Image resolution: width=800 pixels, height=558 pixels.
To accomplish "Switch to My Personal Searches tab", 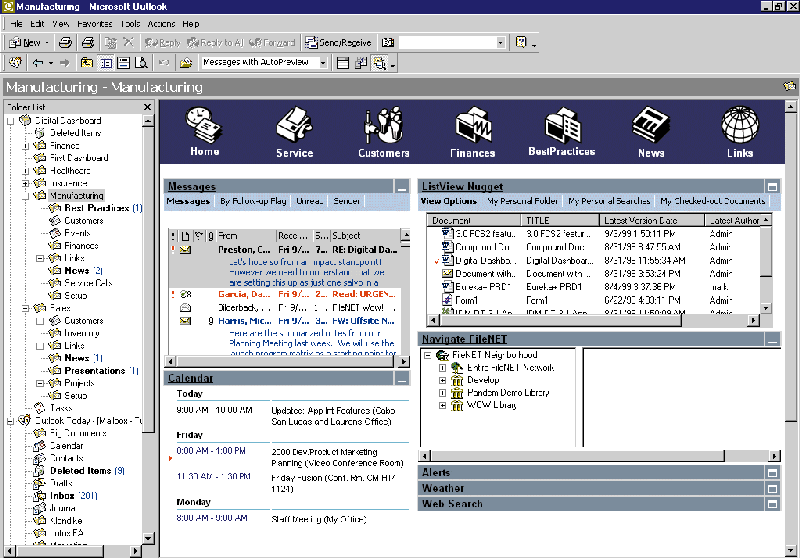I will (x=611, y=201).
